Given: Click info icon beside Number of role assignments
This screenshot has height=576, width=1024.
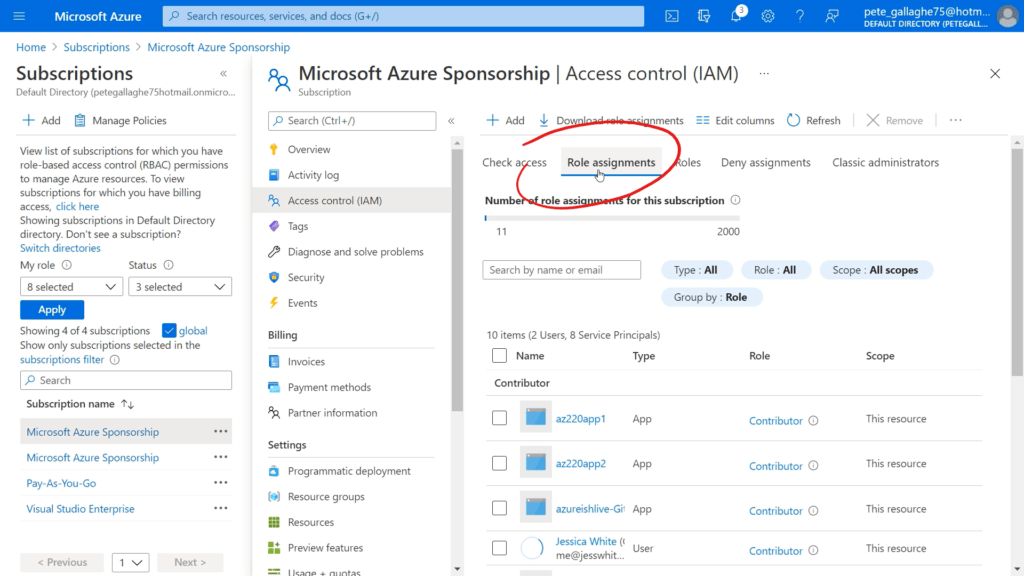Looking at the screenshot, I should (735, 200).
